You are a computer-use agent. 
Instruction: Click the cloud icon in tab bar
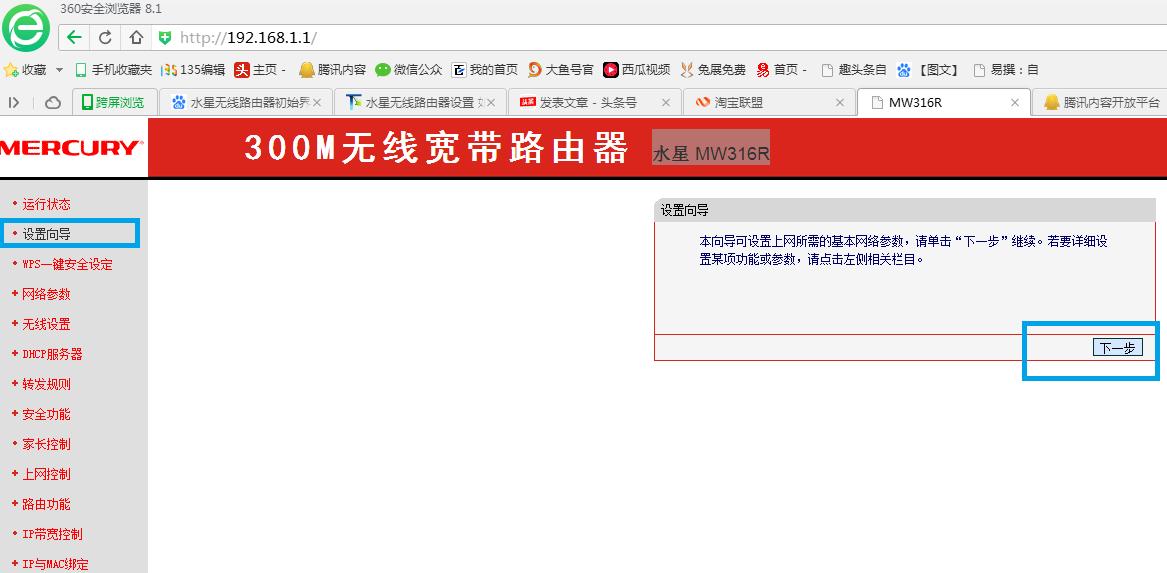52,103
